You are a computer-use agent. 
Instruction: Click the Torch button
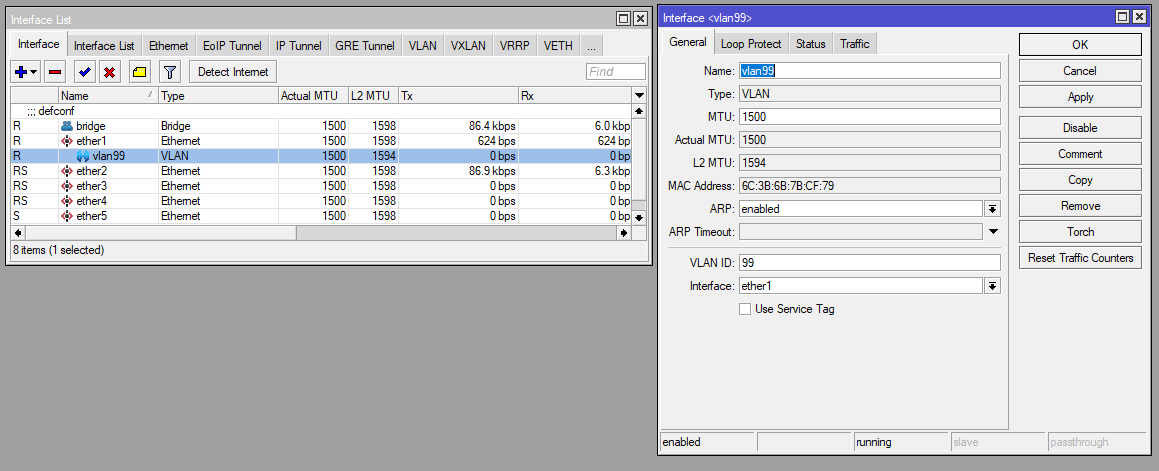click(x=1080, y=231)
